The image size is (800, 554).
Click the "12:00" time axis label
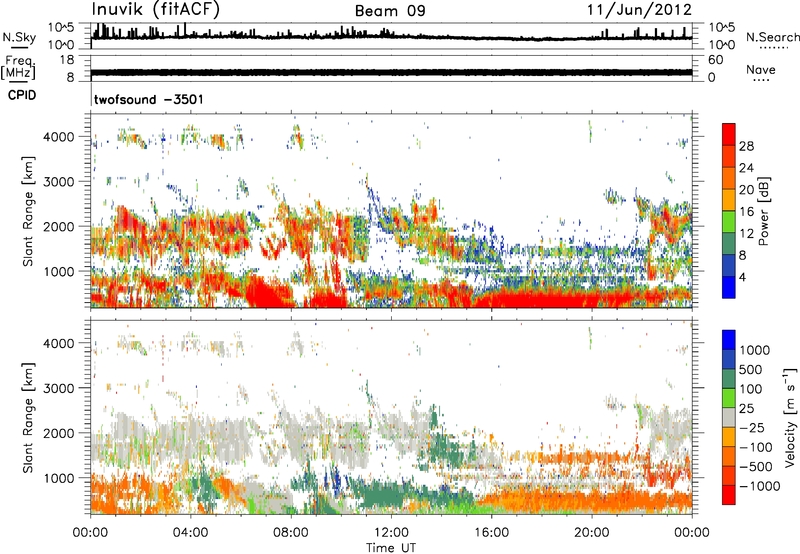click(x=391, y=533)
